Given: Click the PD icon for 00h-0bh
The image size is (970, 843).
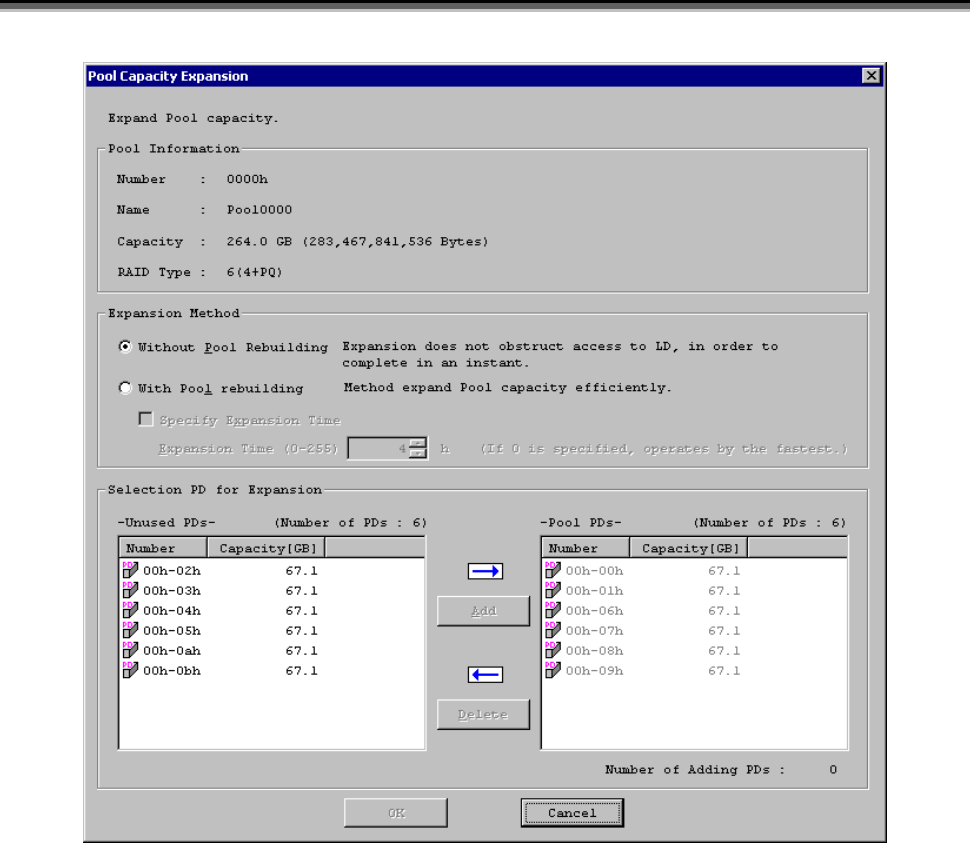Looking at the screenshot, I should click(x=129, y=670).
